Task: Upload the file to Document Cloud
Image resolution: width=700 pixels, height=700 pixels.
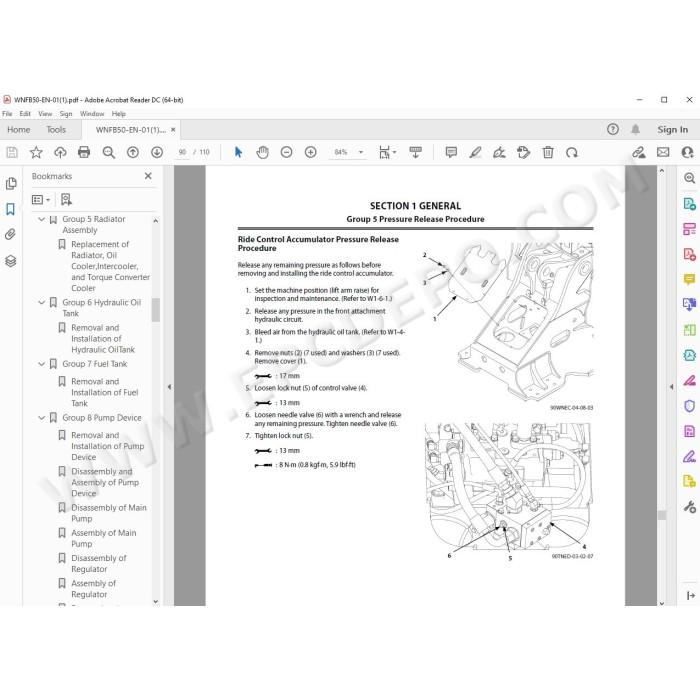Action: (60, 153)
